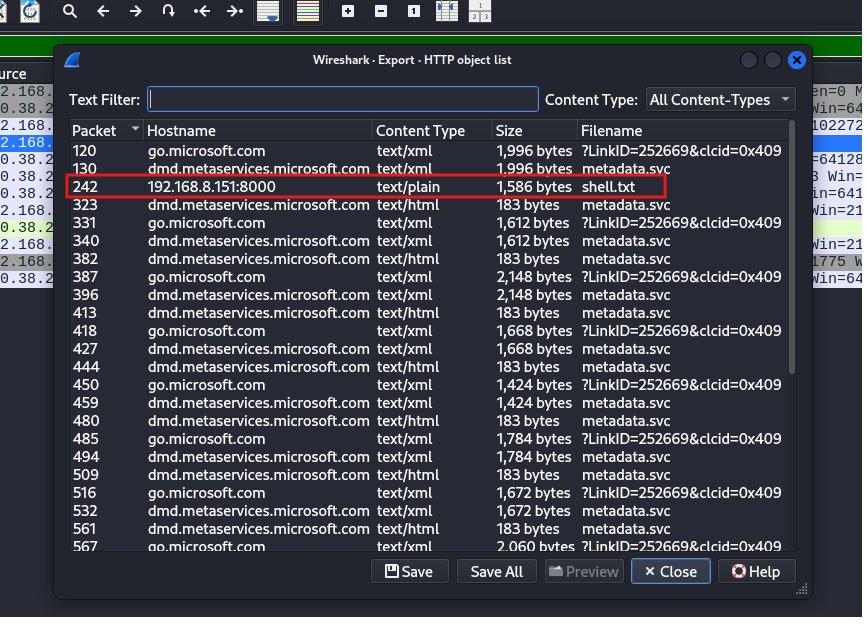Select packet 485 row

pos(427,439)
